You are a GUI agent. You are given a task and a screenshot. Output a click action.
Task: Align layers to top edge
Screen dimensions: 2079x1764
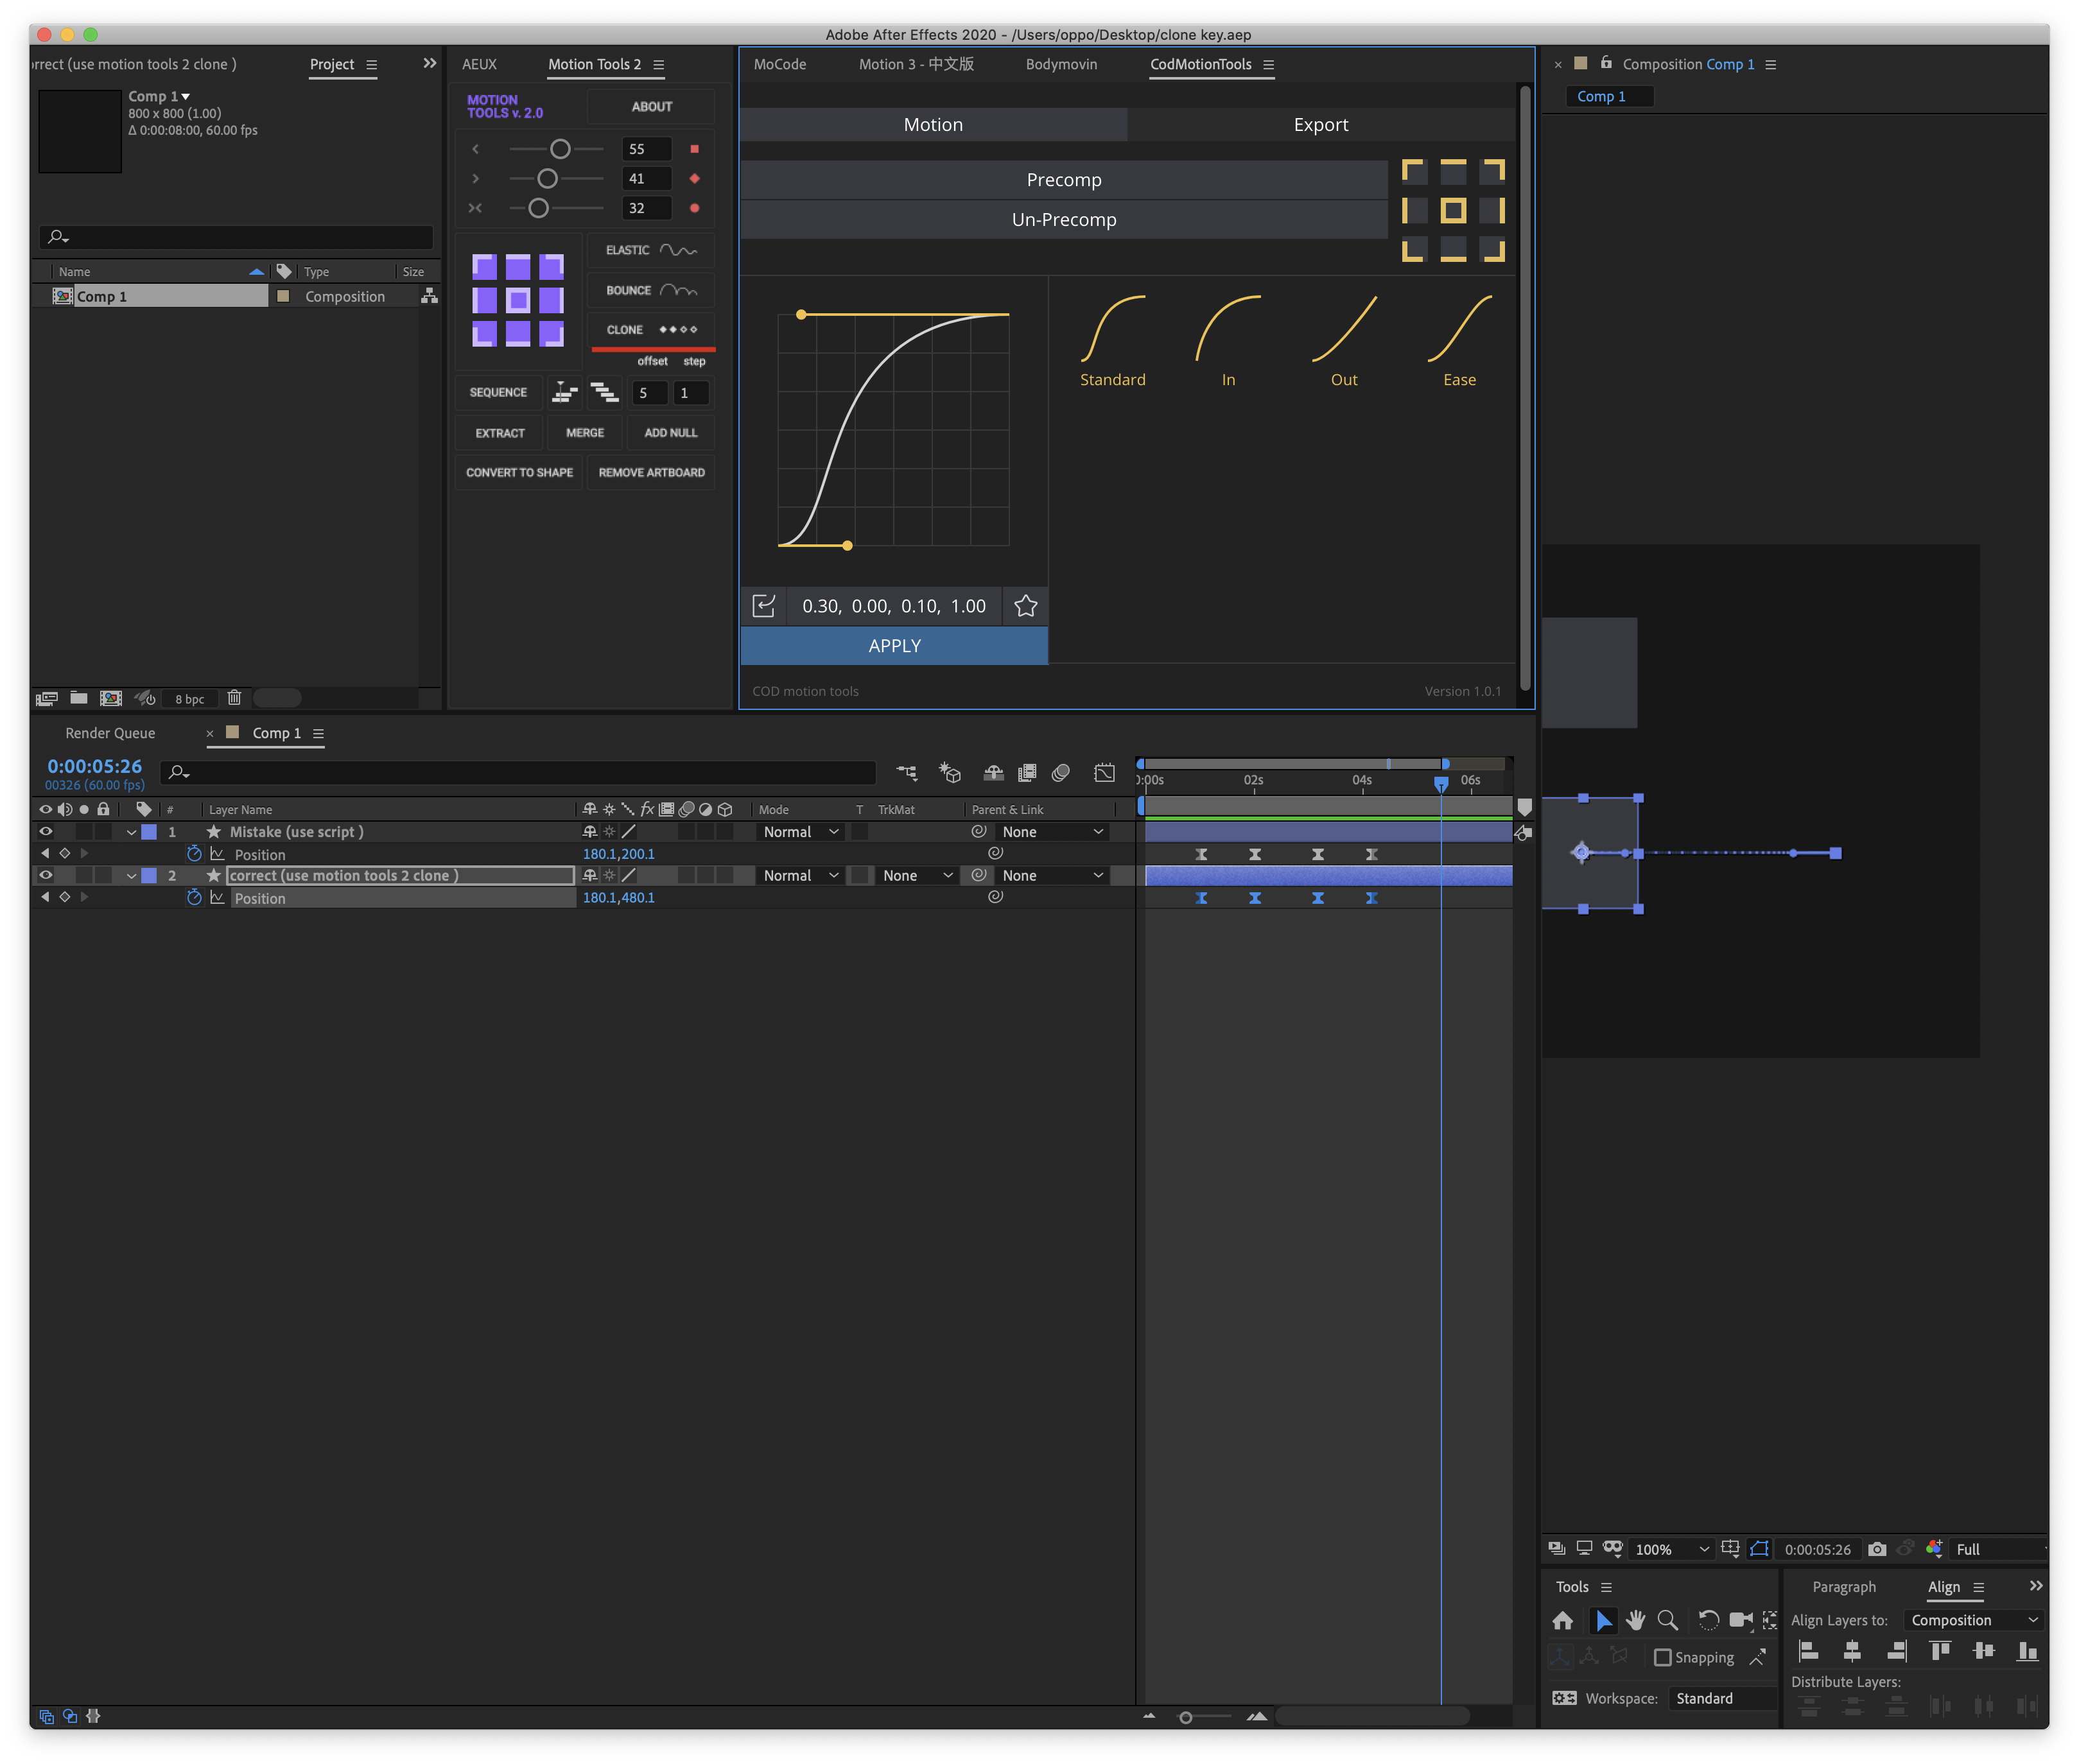[x=1940, y=1651]
